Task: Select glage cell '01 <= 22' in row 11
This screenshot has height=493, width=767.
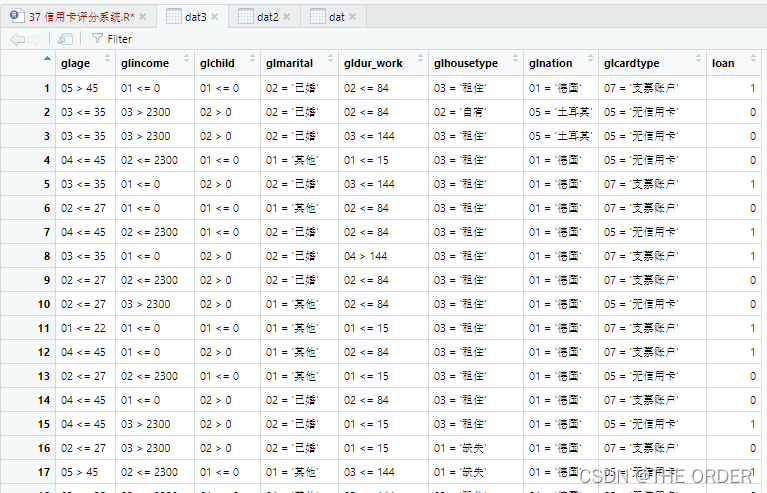Action: pyautogui.click(x=86, y=328)
